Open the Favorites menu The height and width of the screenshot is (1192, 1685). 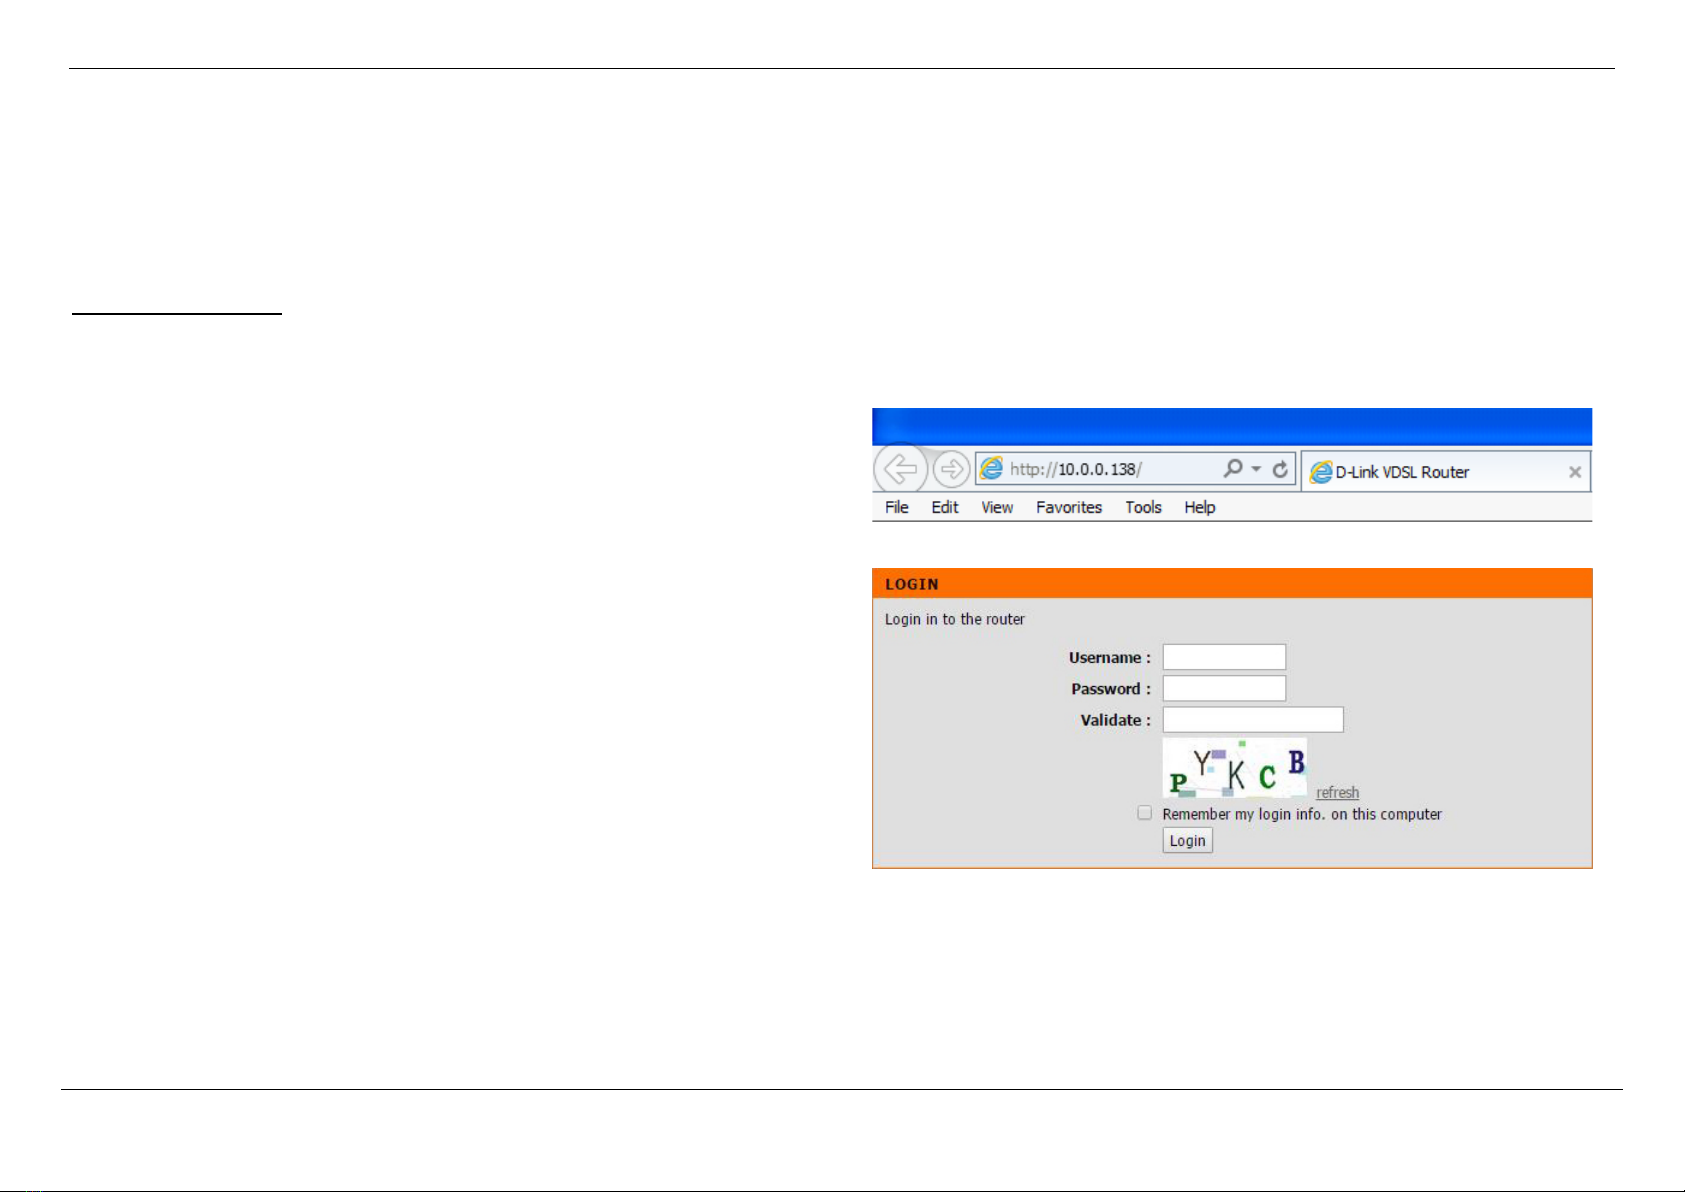point(1069,507)
